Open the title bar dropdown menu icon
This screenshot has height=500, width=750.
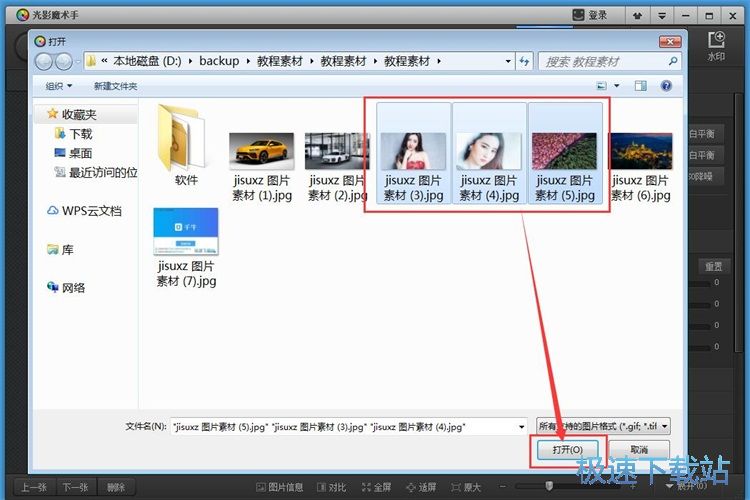pyautogui.click(x=662, y=16)
